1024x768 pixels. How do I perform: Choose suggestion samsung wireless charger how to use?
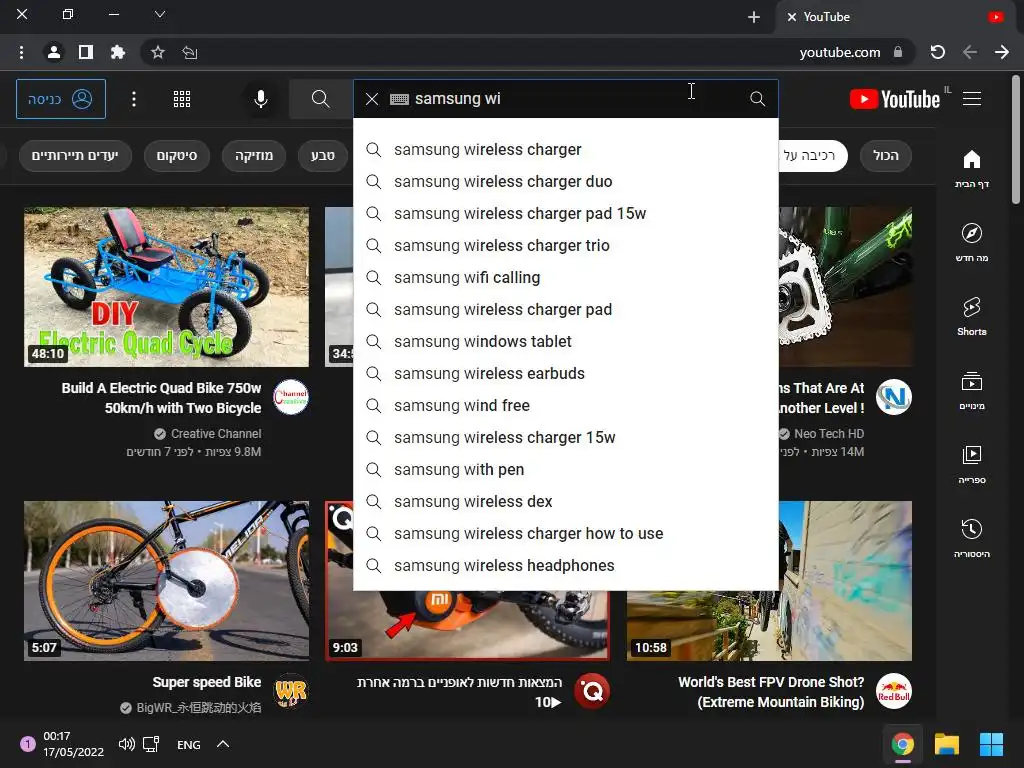[566, 534]
